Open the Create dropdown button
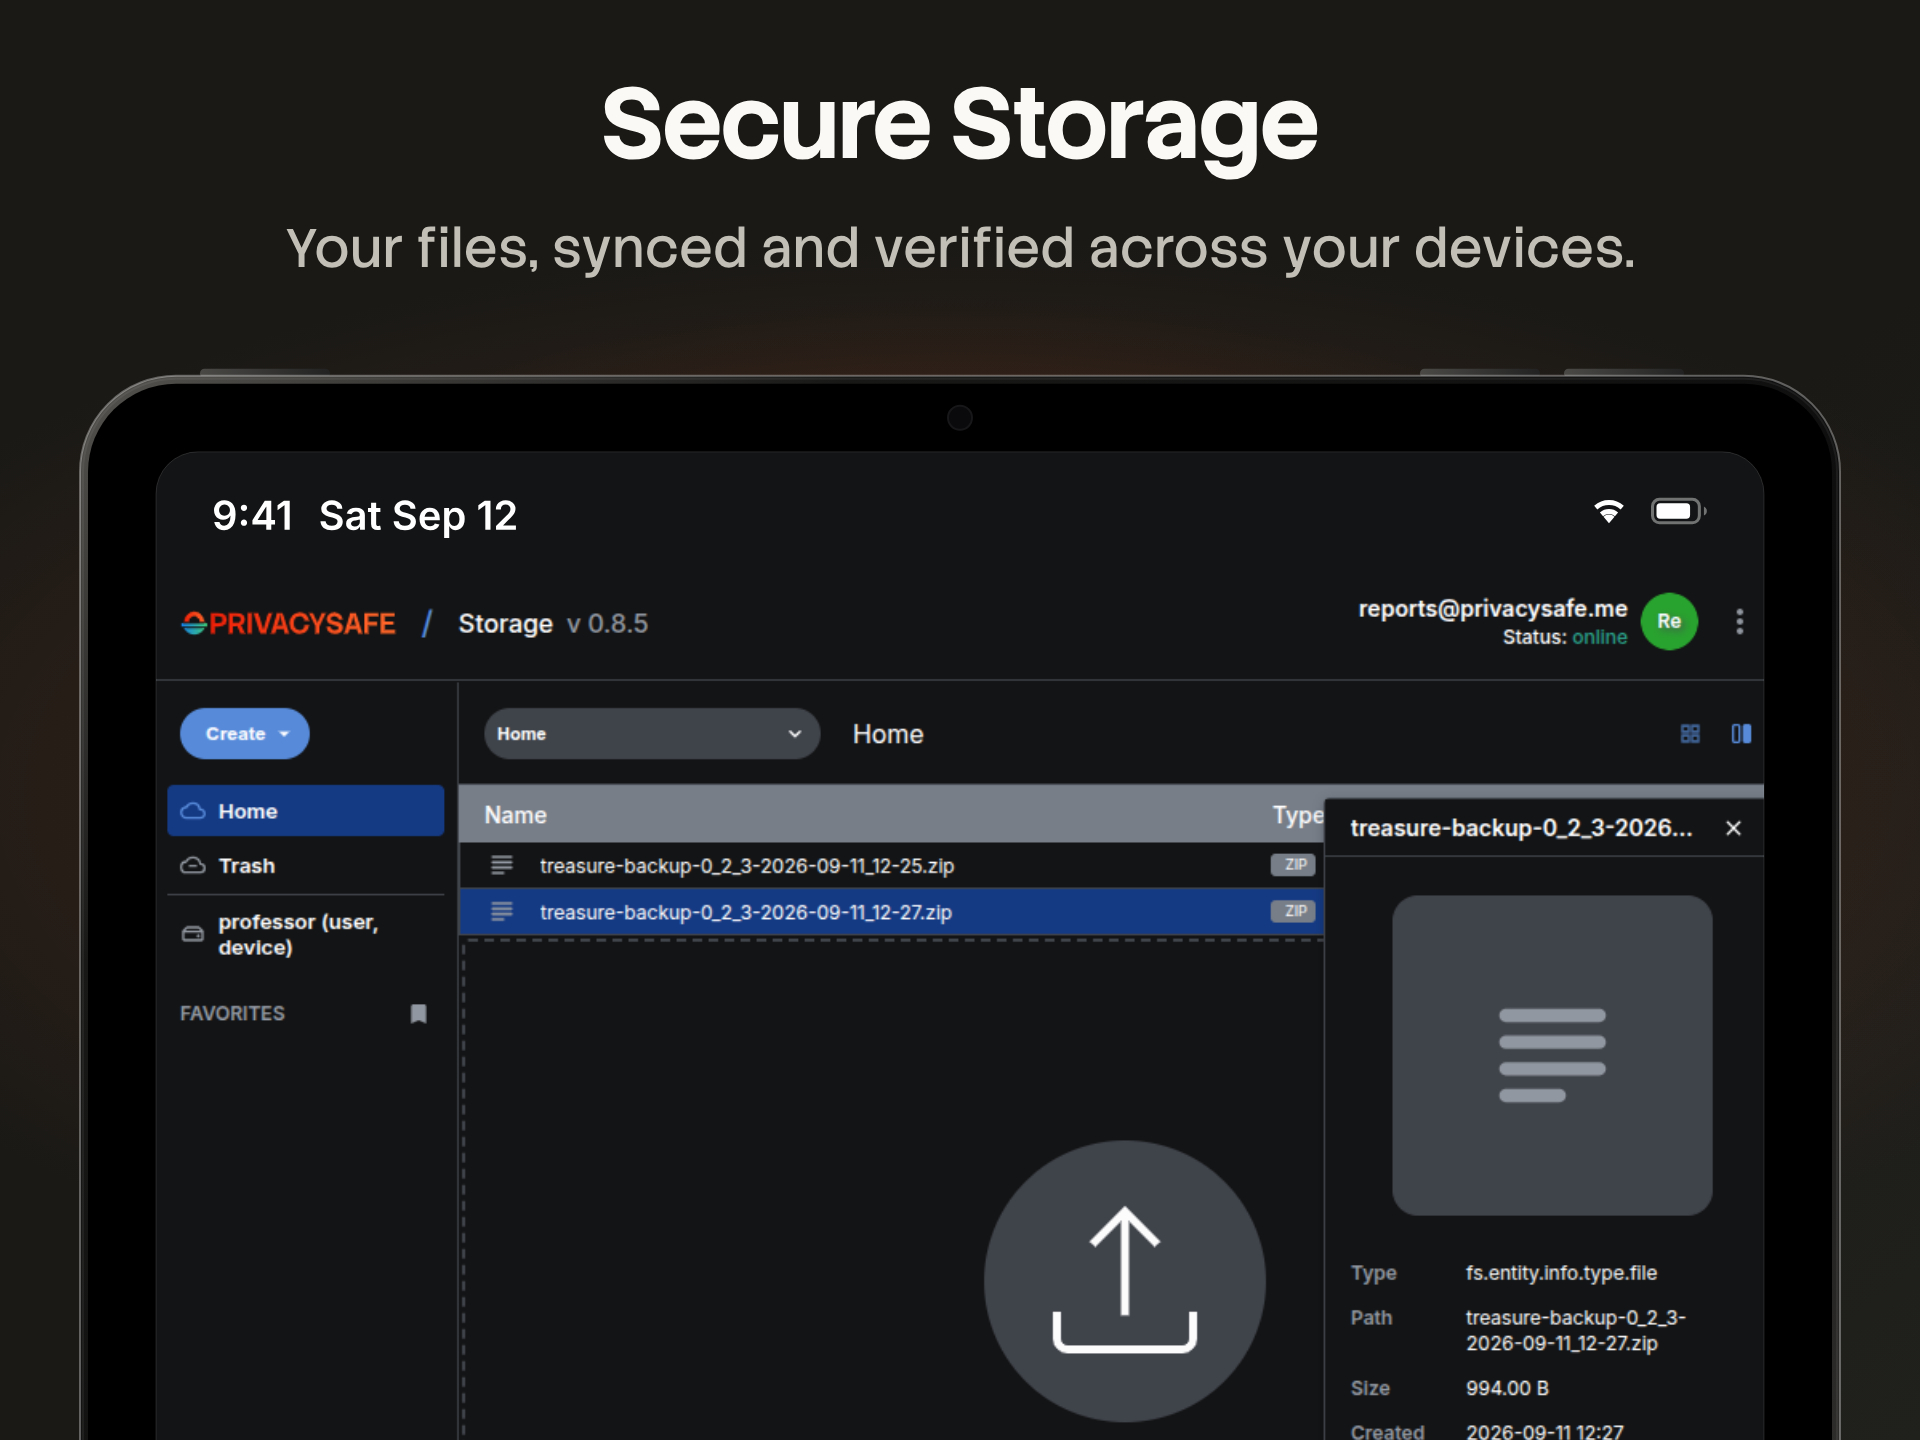The height and width of the screenshot is (1440, 1920). pos(244,733)
